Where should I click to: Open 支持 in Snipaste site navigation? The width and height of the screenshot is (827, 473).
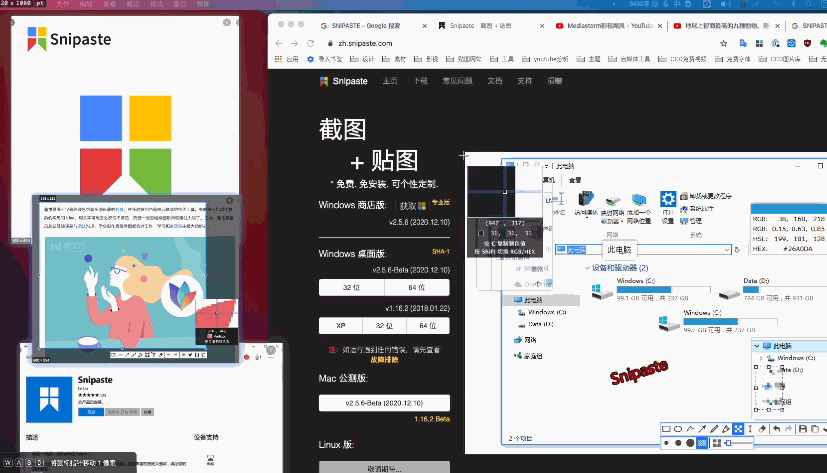coord(524,81)
